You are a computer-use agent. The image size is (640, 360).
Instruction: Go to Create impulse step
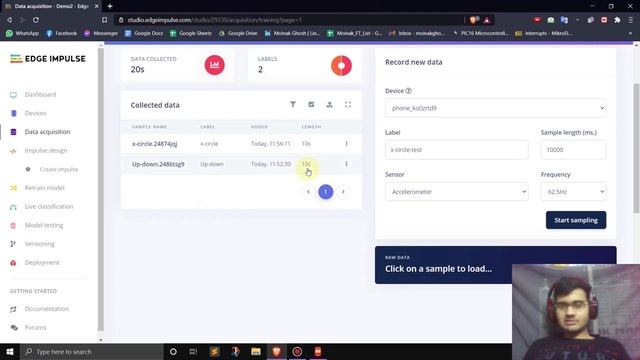pyautogui.click(x=52, y=169)
